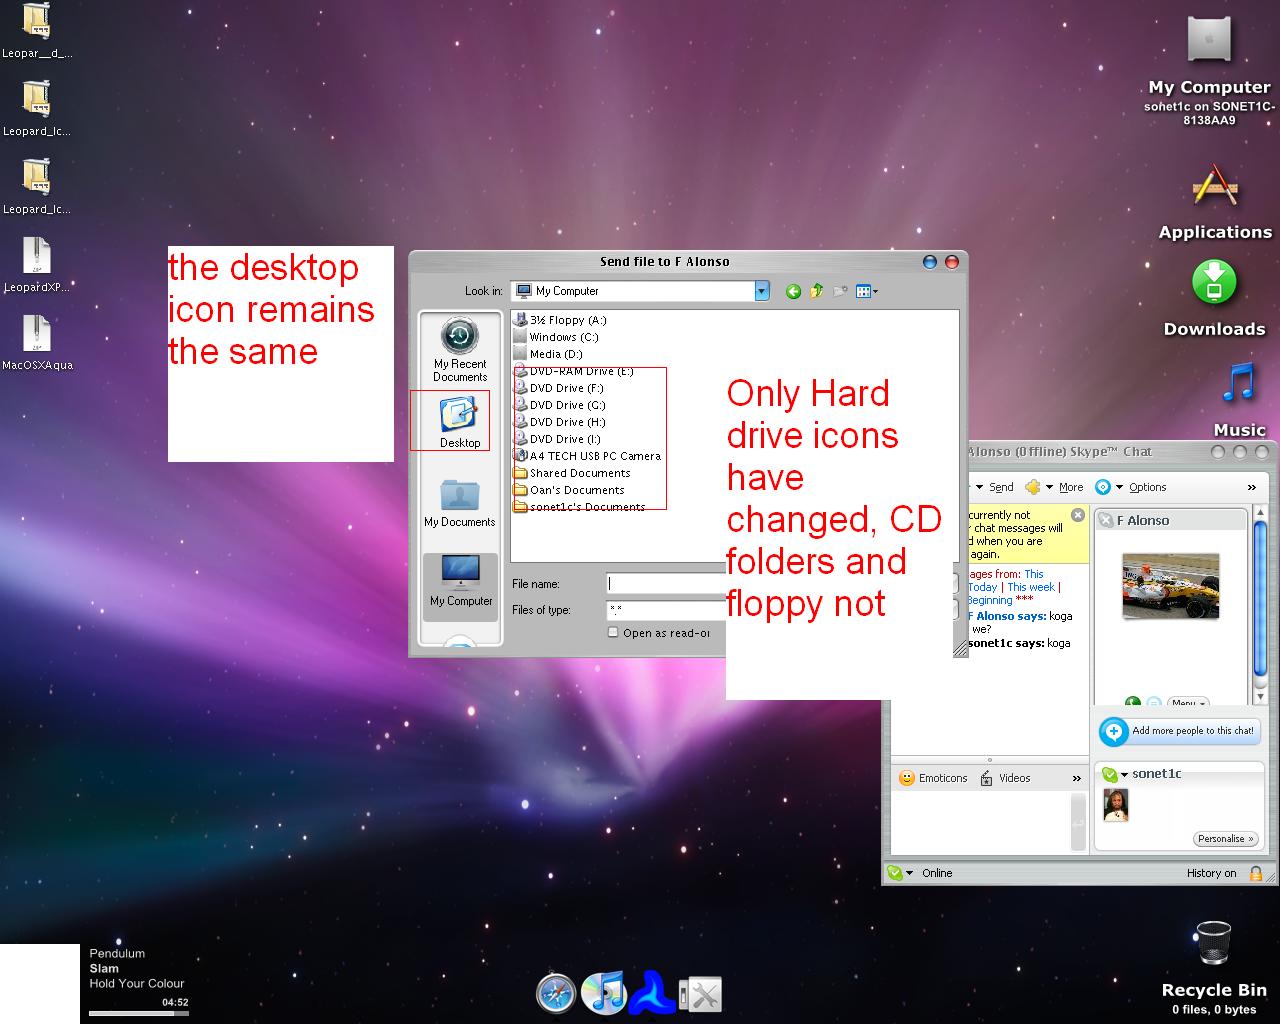1280x1024 pixels.
Task: Select the Windows (C:) drive
Action: tap(556, 337)
